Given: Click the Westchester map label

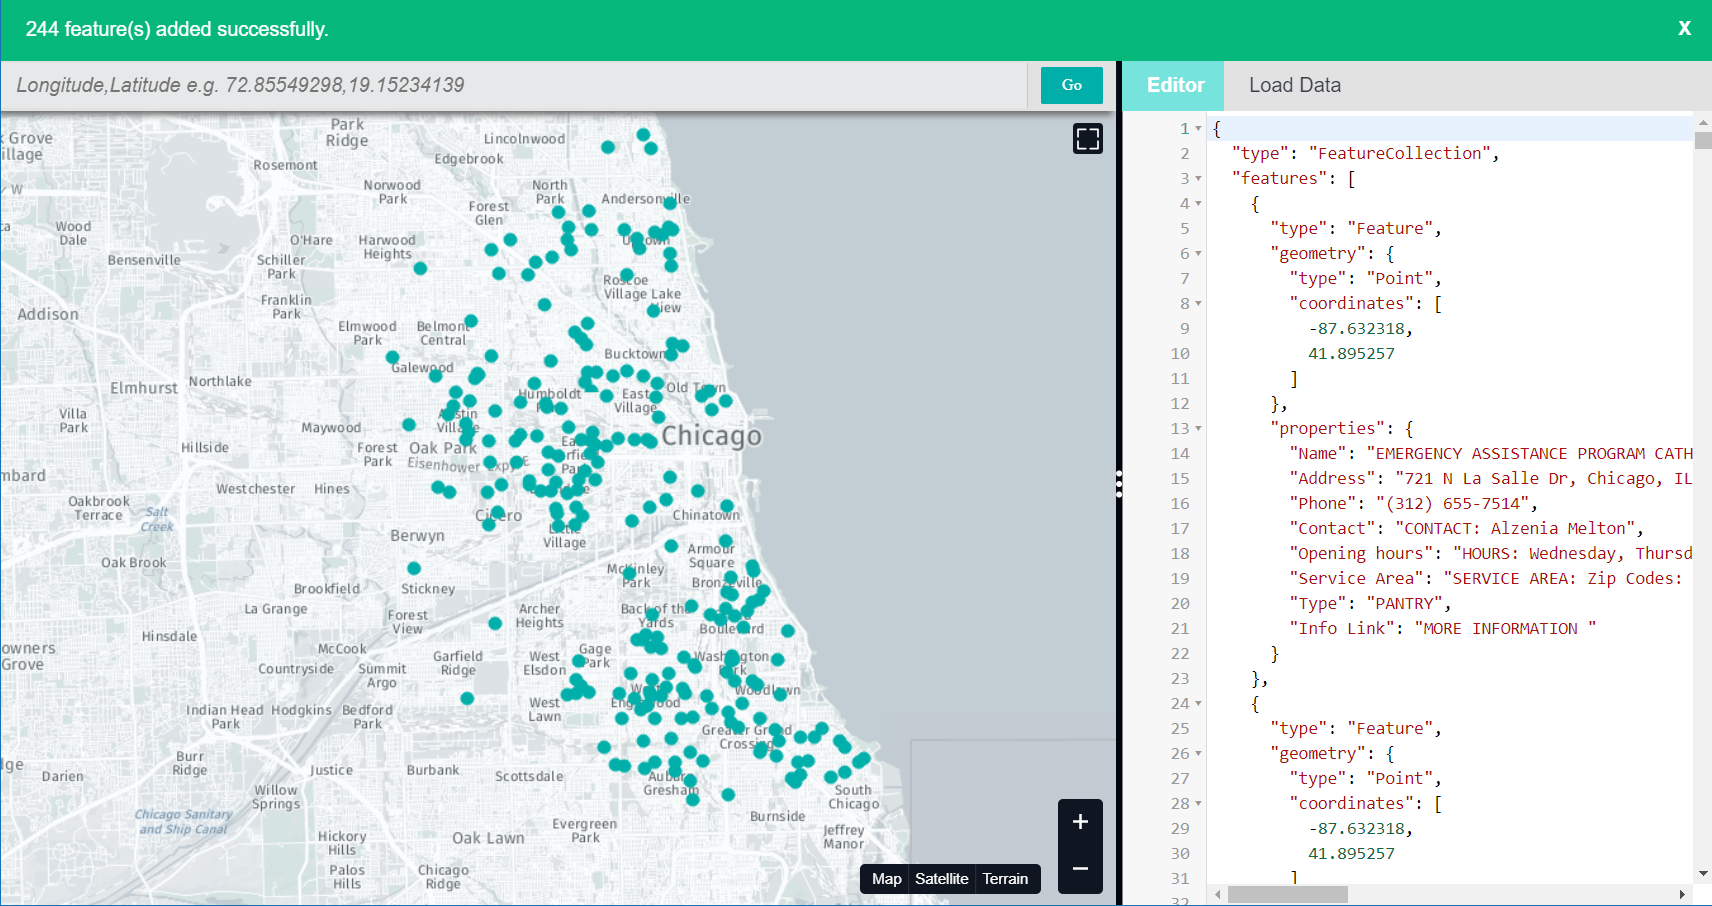Looking at the screenshot, I should tap(256, 489).
